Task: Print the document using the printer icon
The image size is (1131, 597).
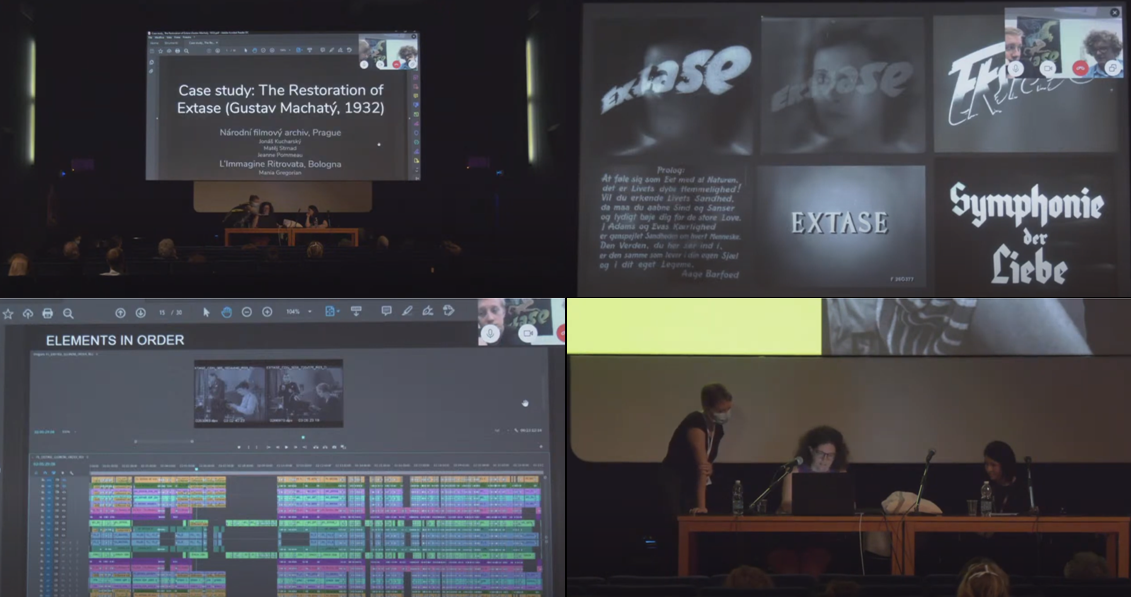Action: 48,314
